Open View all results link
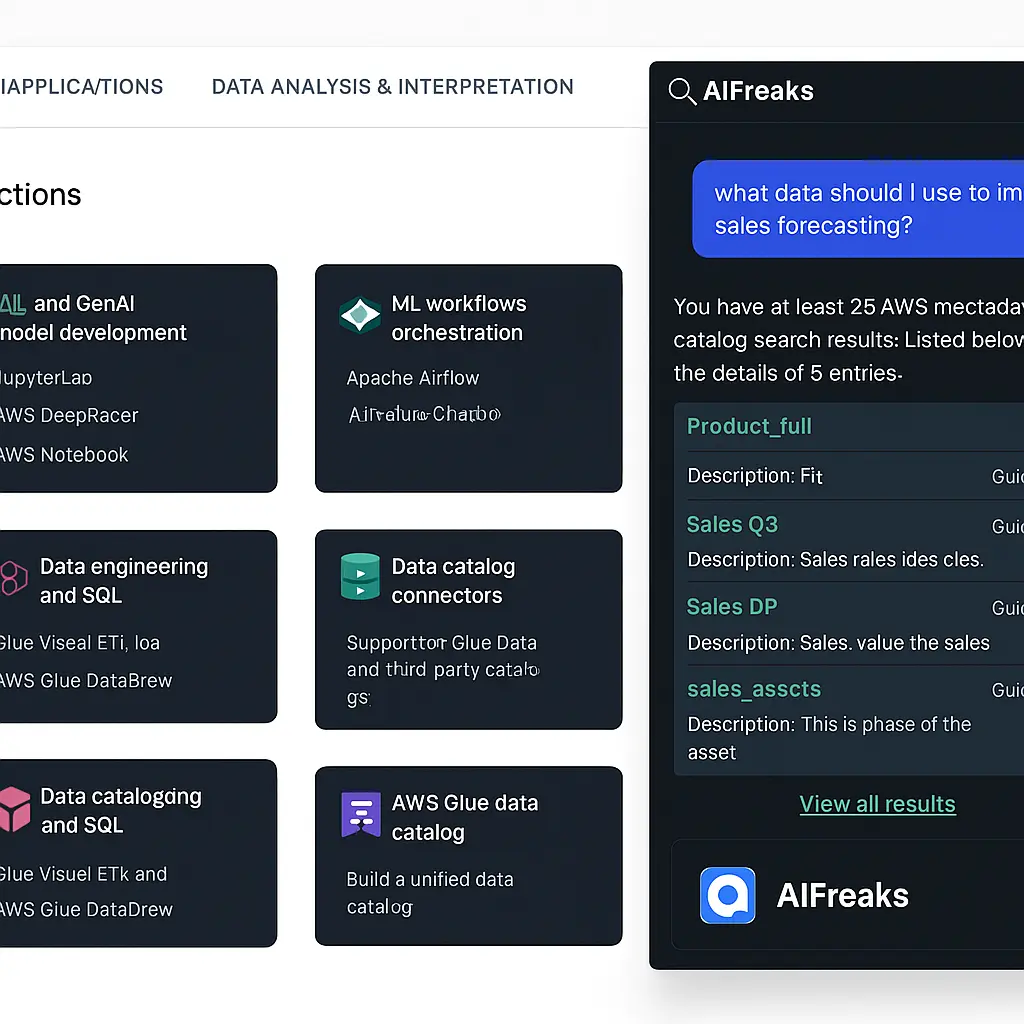The width and height of the screenshot is (1024, 1024). (x=877, y=804)
